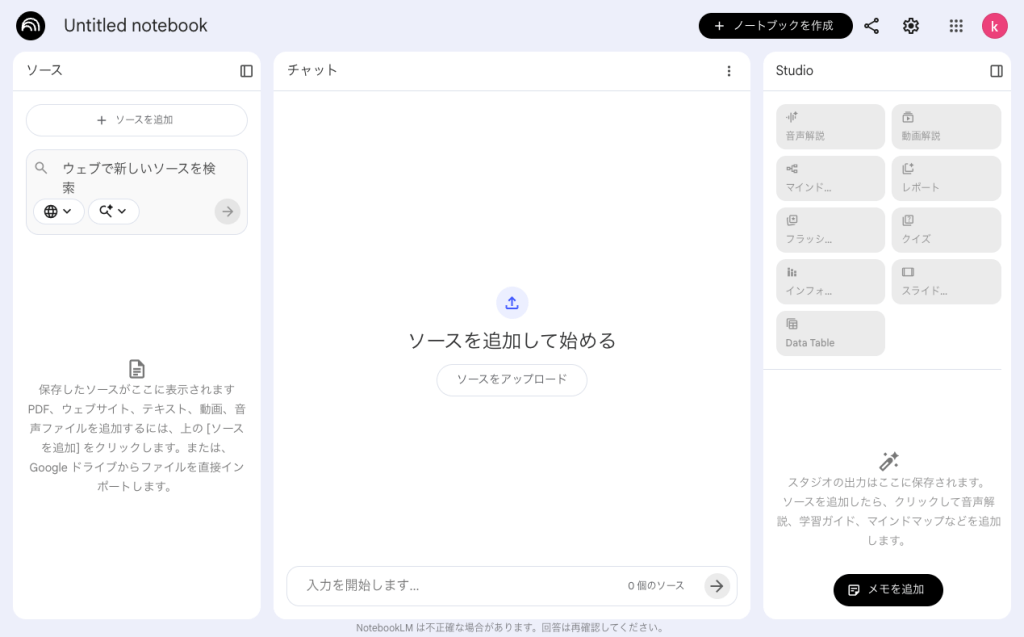
Task: Open the Google apps grid menu
Action: click(x=955, y=26)
